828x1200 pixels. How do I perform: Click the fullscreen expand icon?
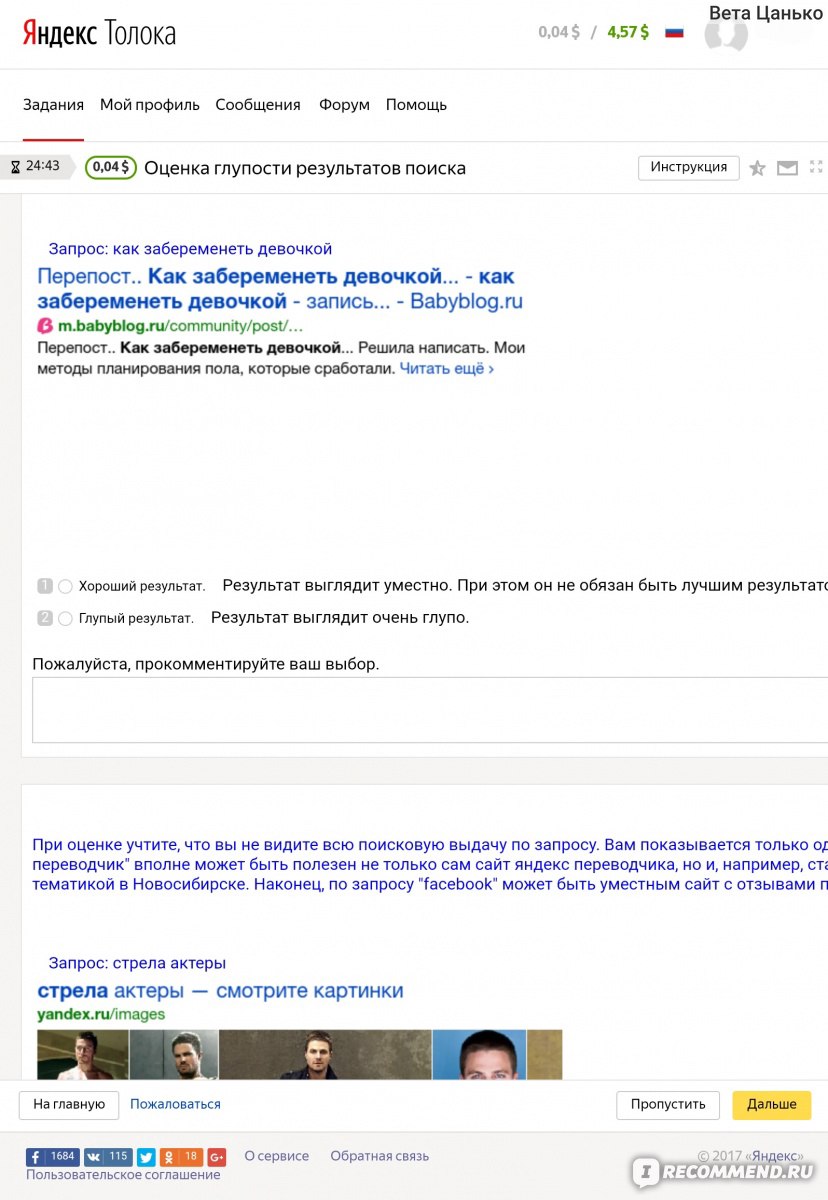[816, 167]
